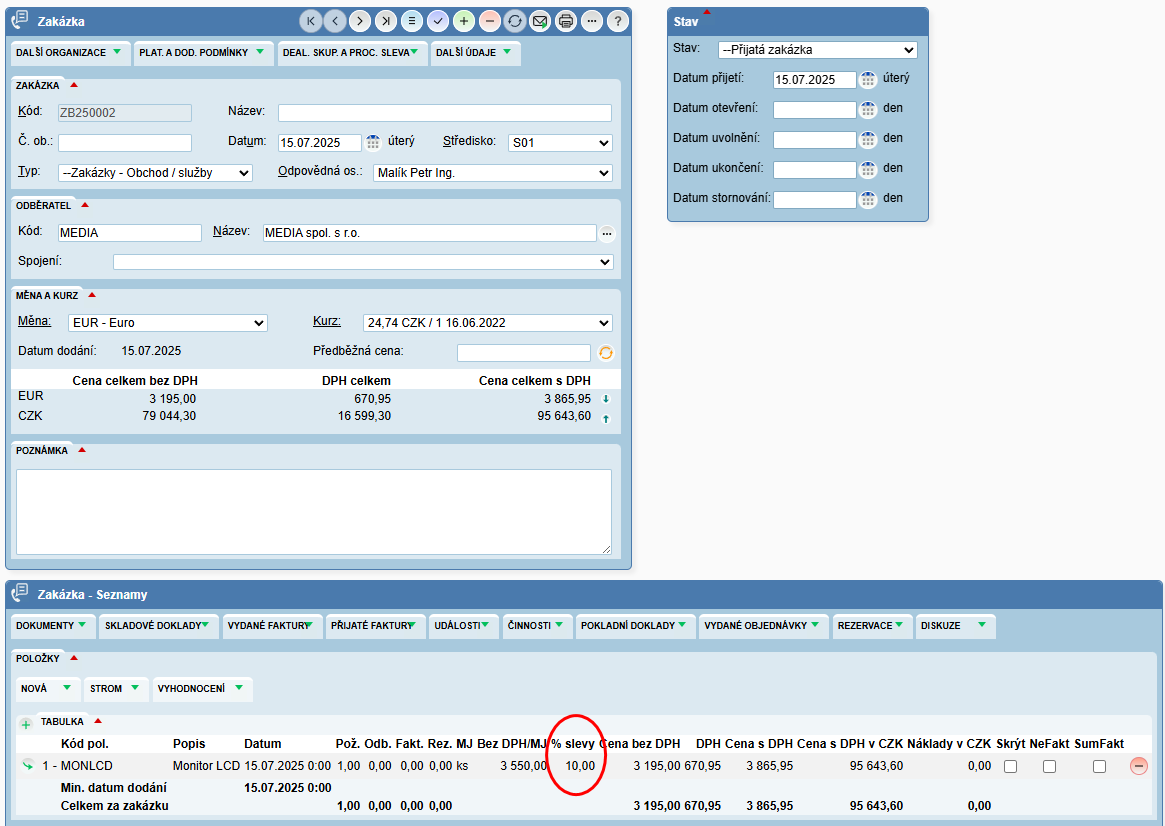Send the order by email icon
The width and height of the screenshot is (1165, 826).
(541, 21)
